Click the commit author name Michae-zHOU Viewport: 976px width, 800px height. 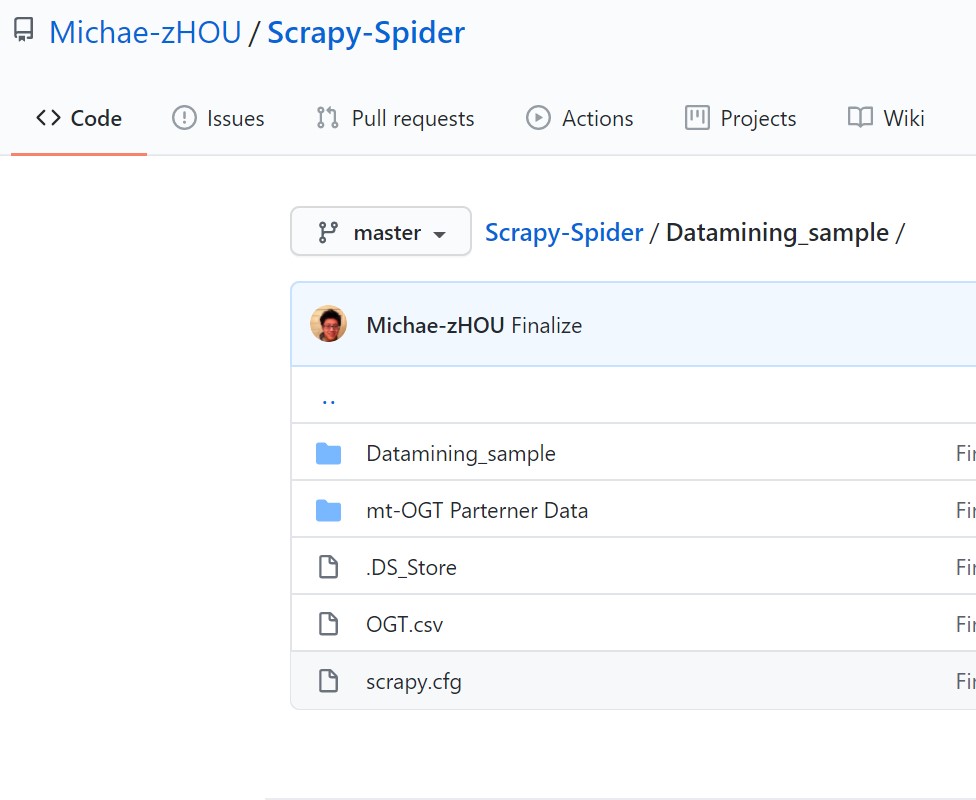coord(435,325)
